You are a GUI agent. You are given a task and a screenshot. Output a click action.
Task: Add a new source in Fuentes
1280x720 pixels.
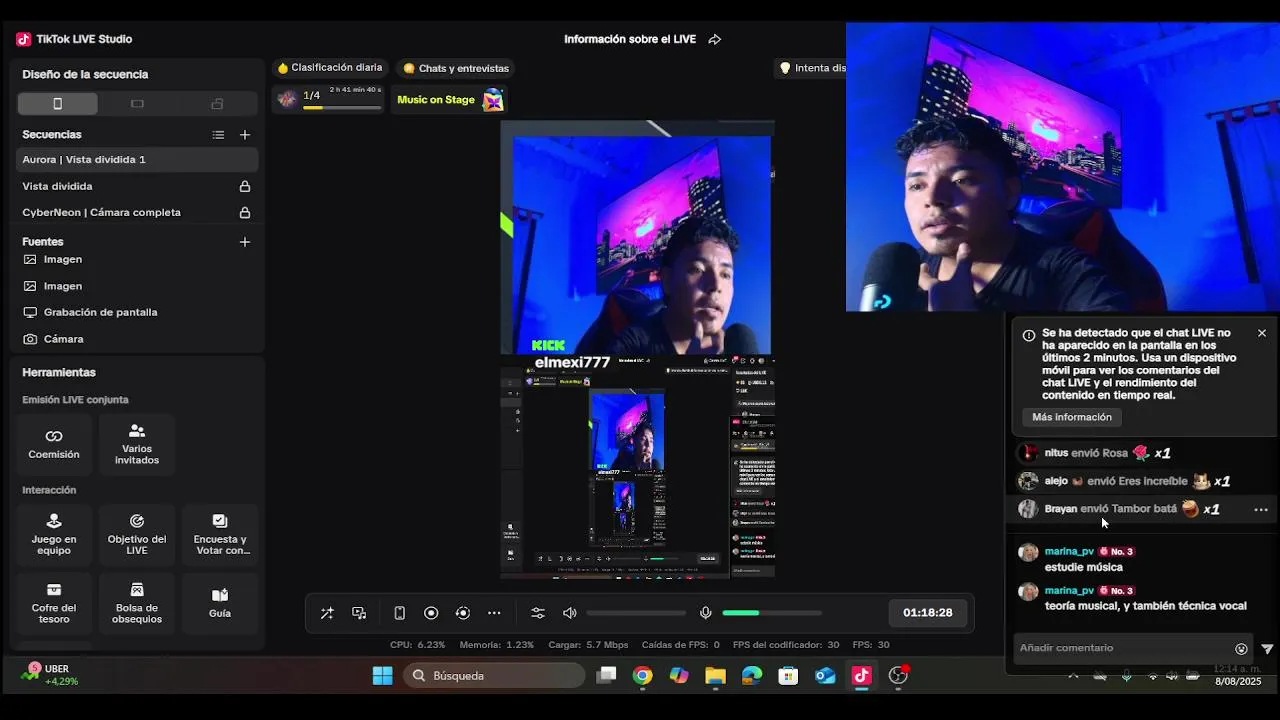(x=245, y=242)
